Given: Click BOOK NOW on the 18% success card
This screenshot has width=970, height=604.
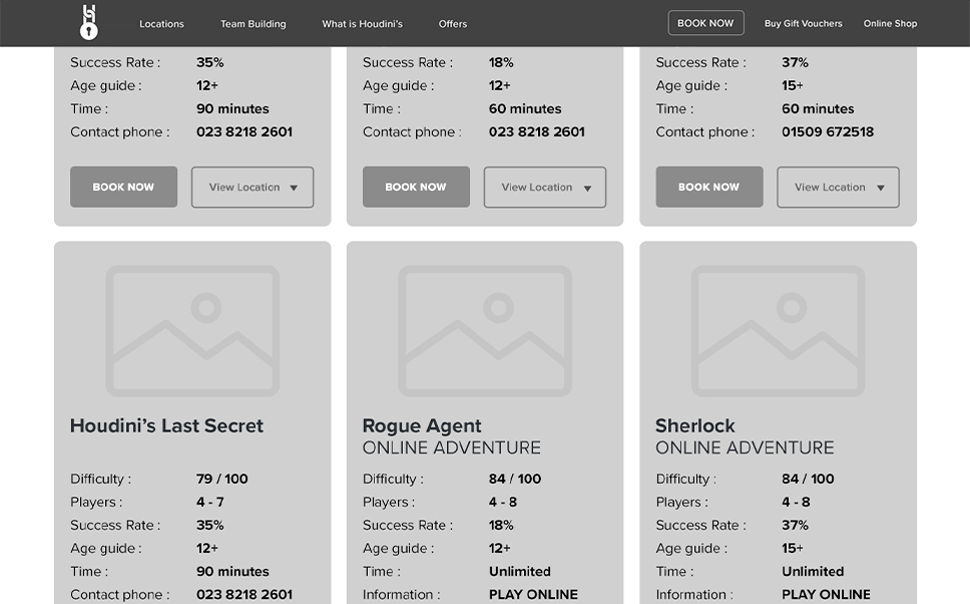Looking at the screenshot, I should (x=416, y=187).
